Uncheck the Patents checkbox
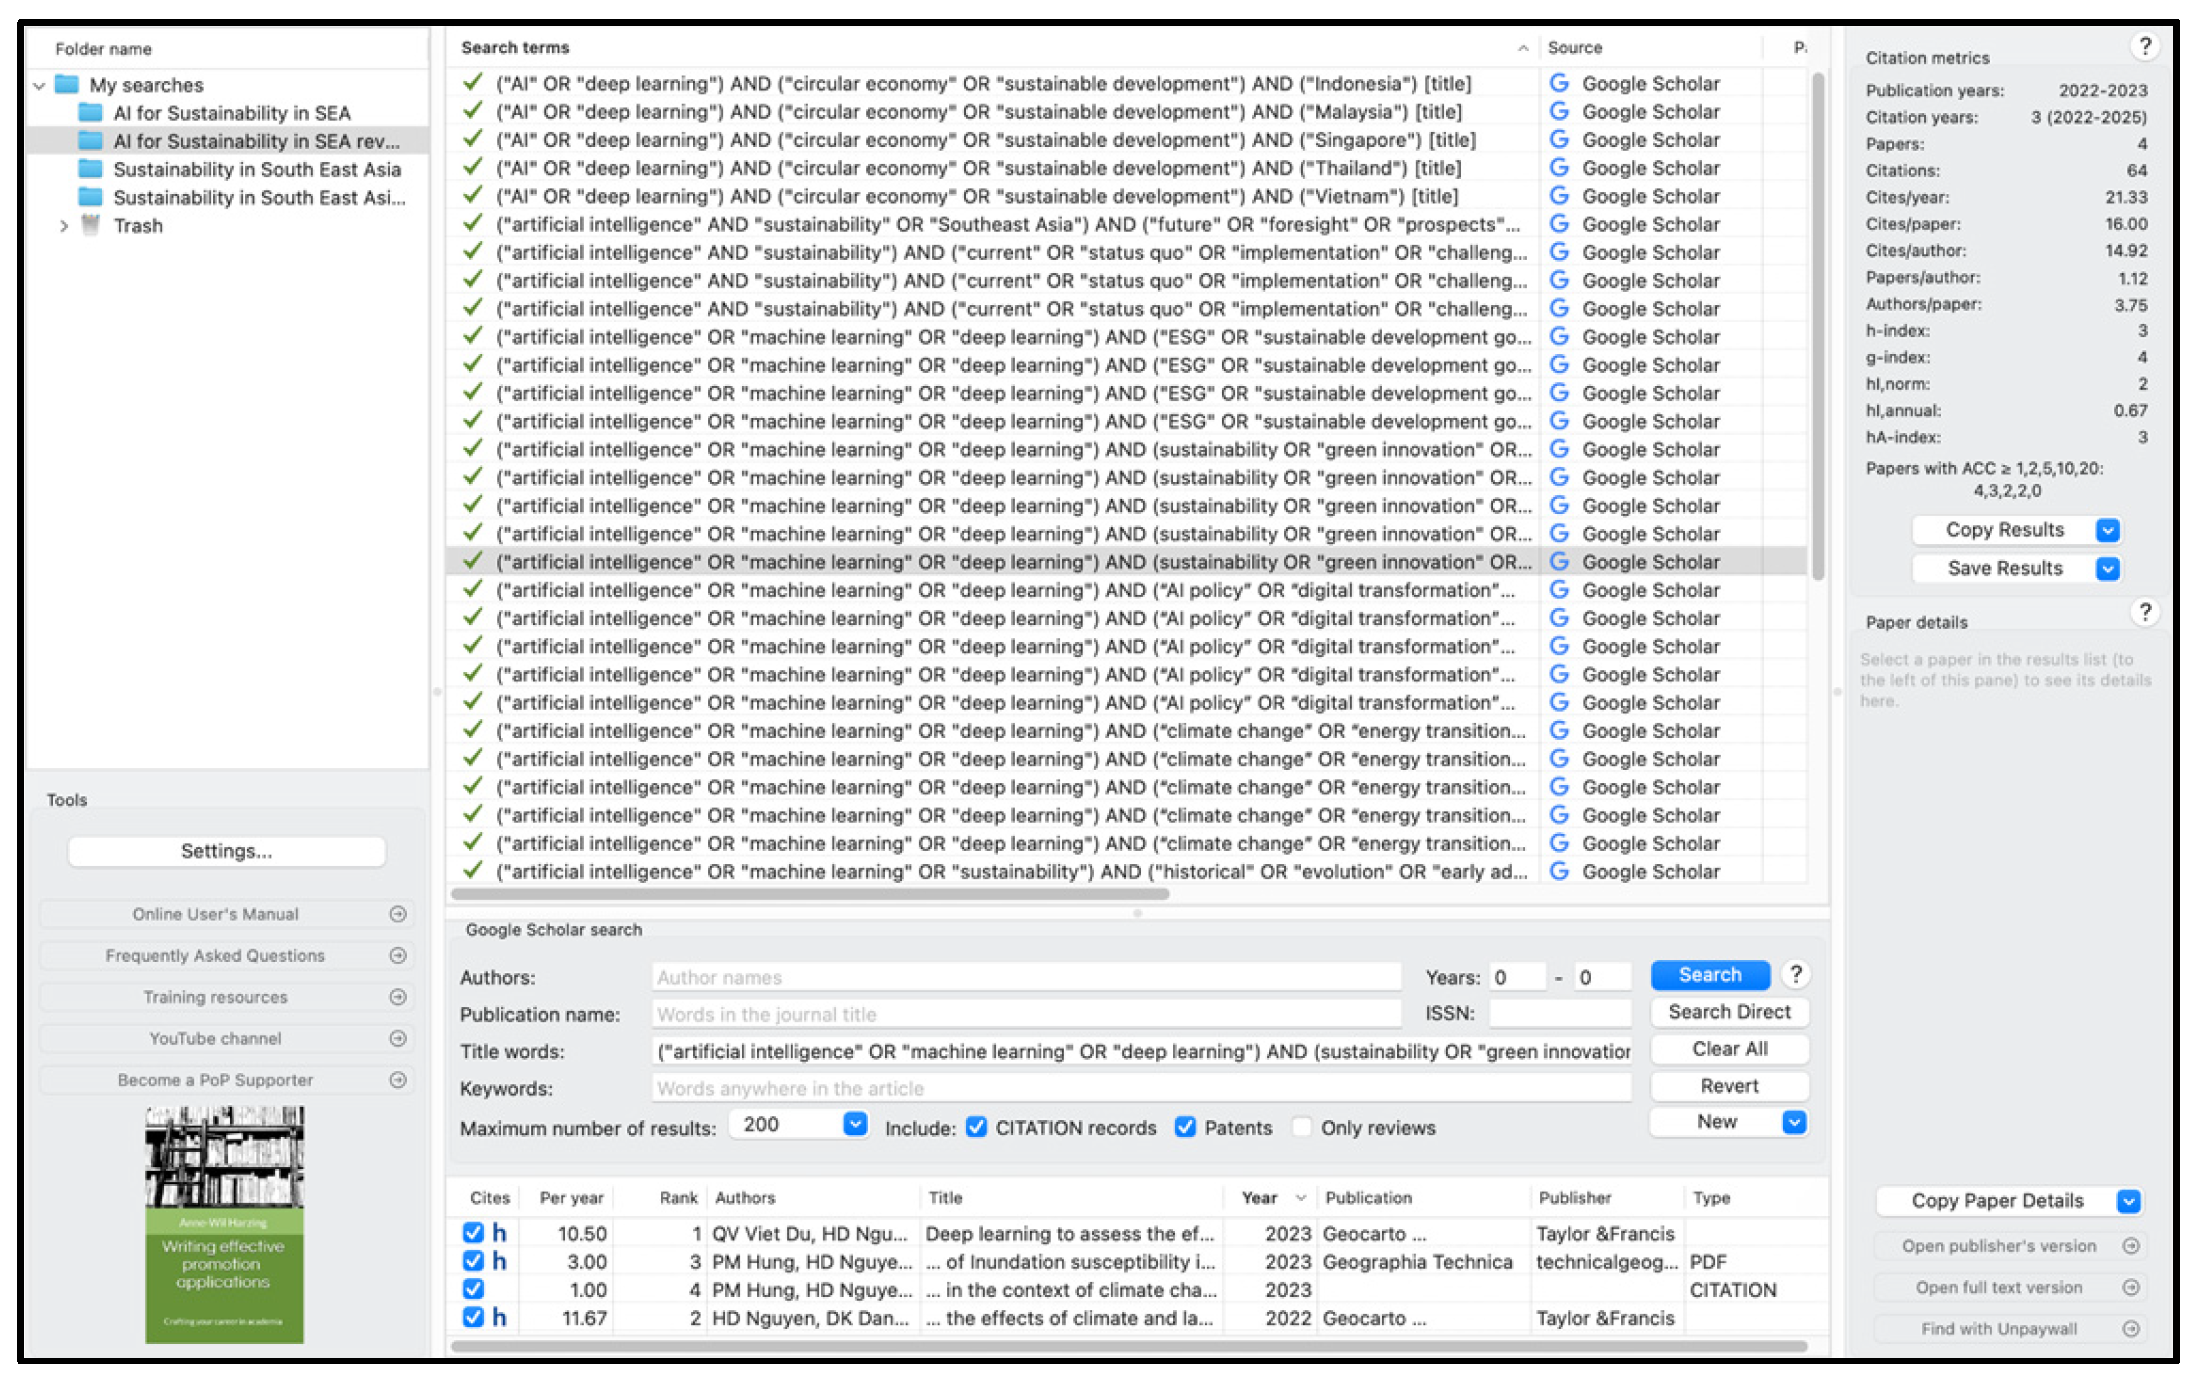 pyautogui.click(x=1185, y=1127)
